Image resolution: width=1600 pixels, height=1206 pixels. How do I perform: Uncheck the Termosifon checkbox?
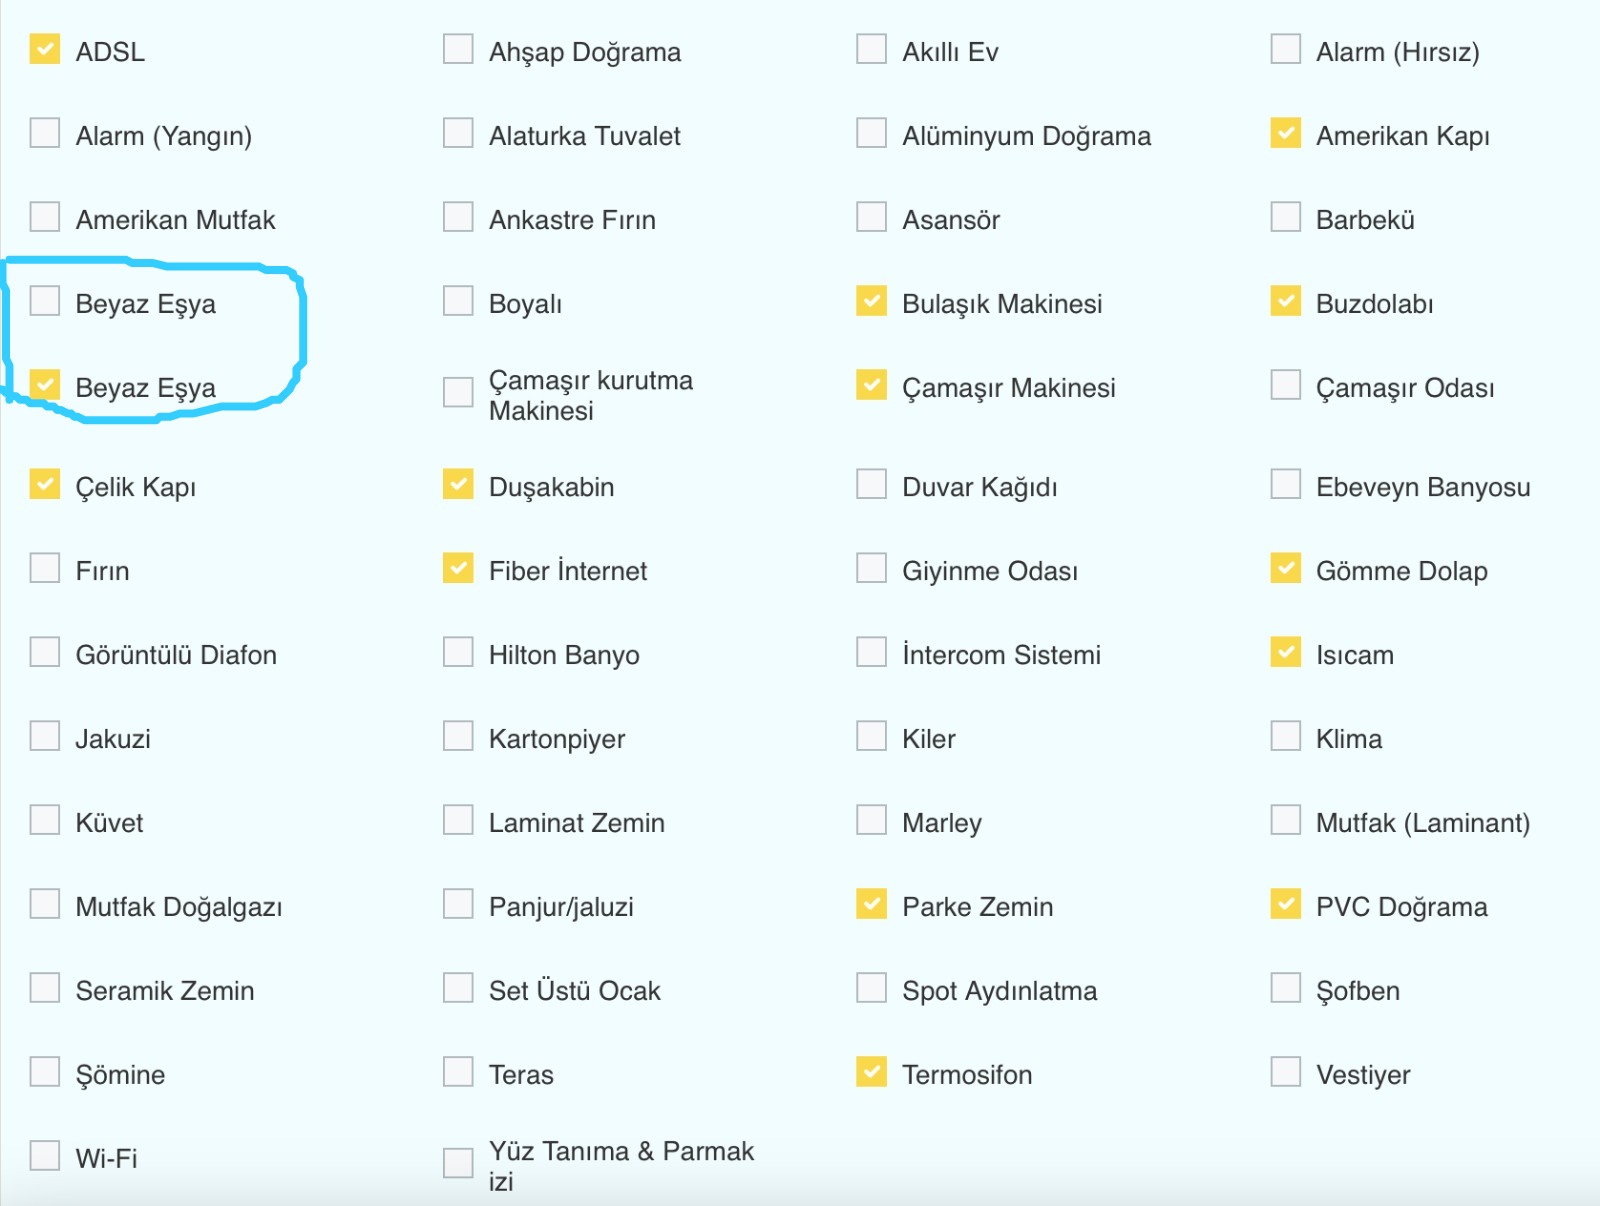(x=871, y=1072)
